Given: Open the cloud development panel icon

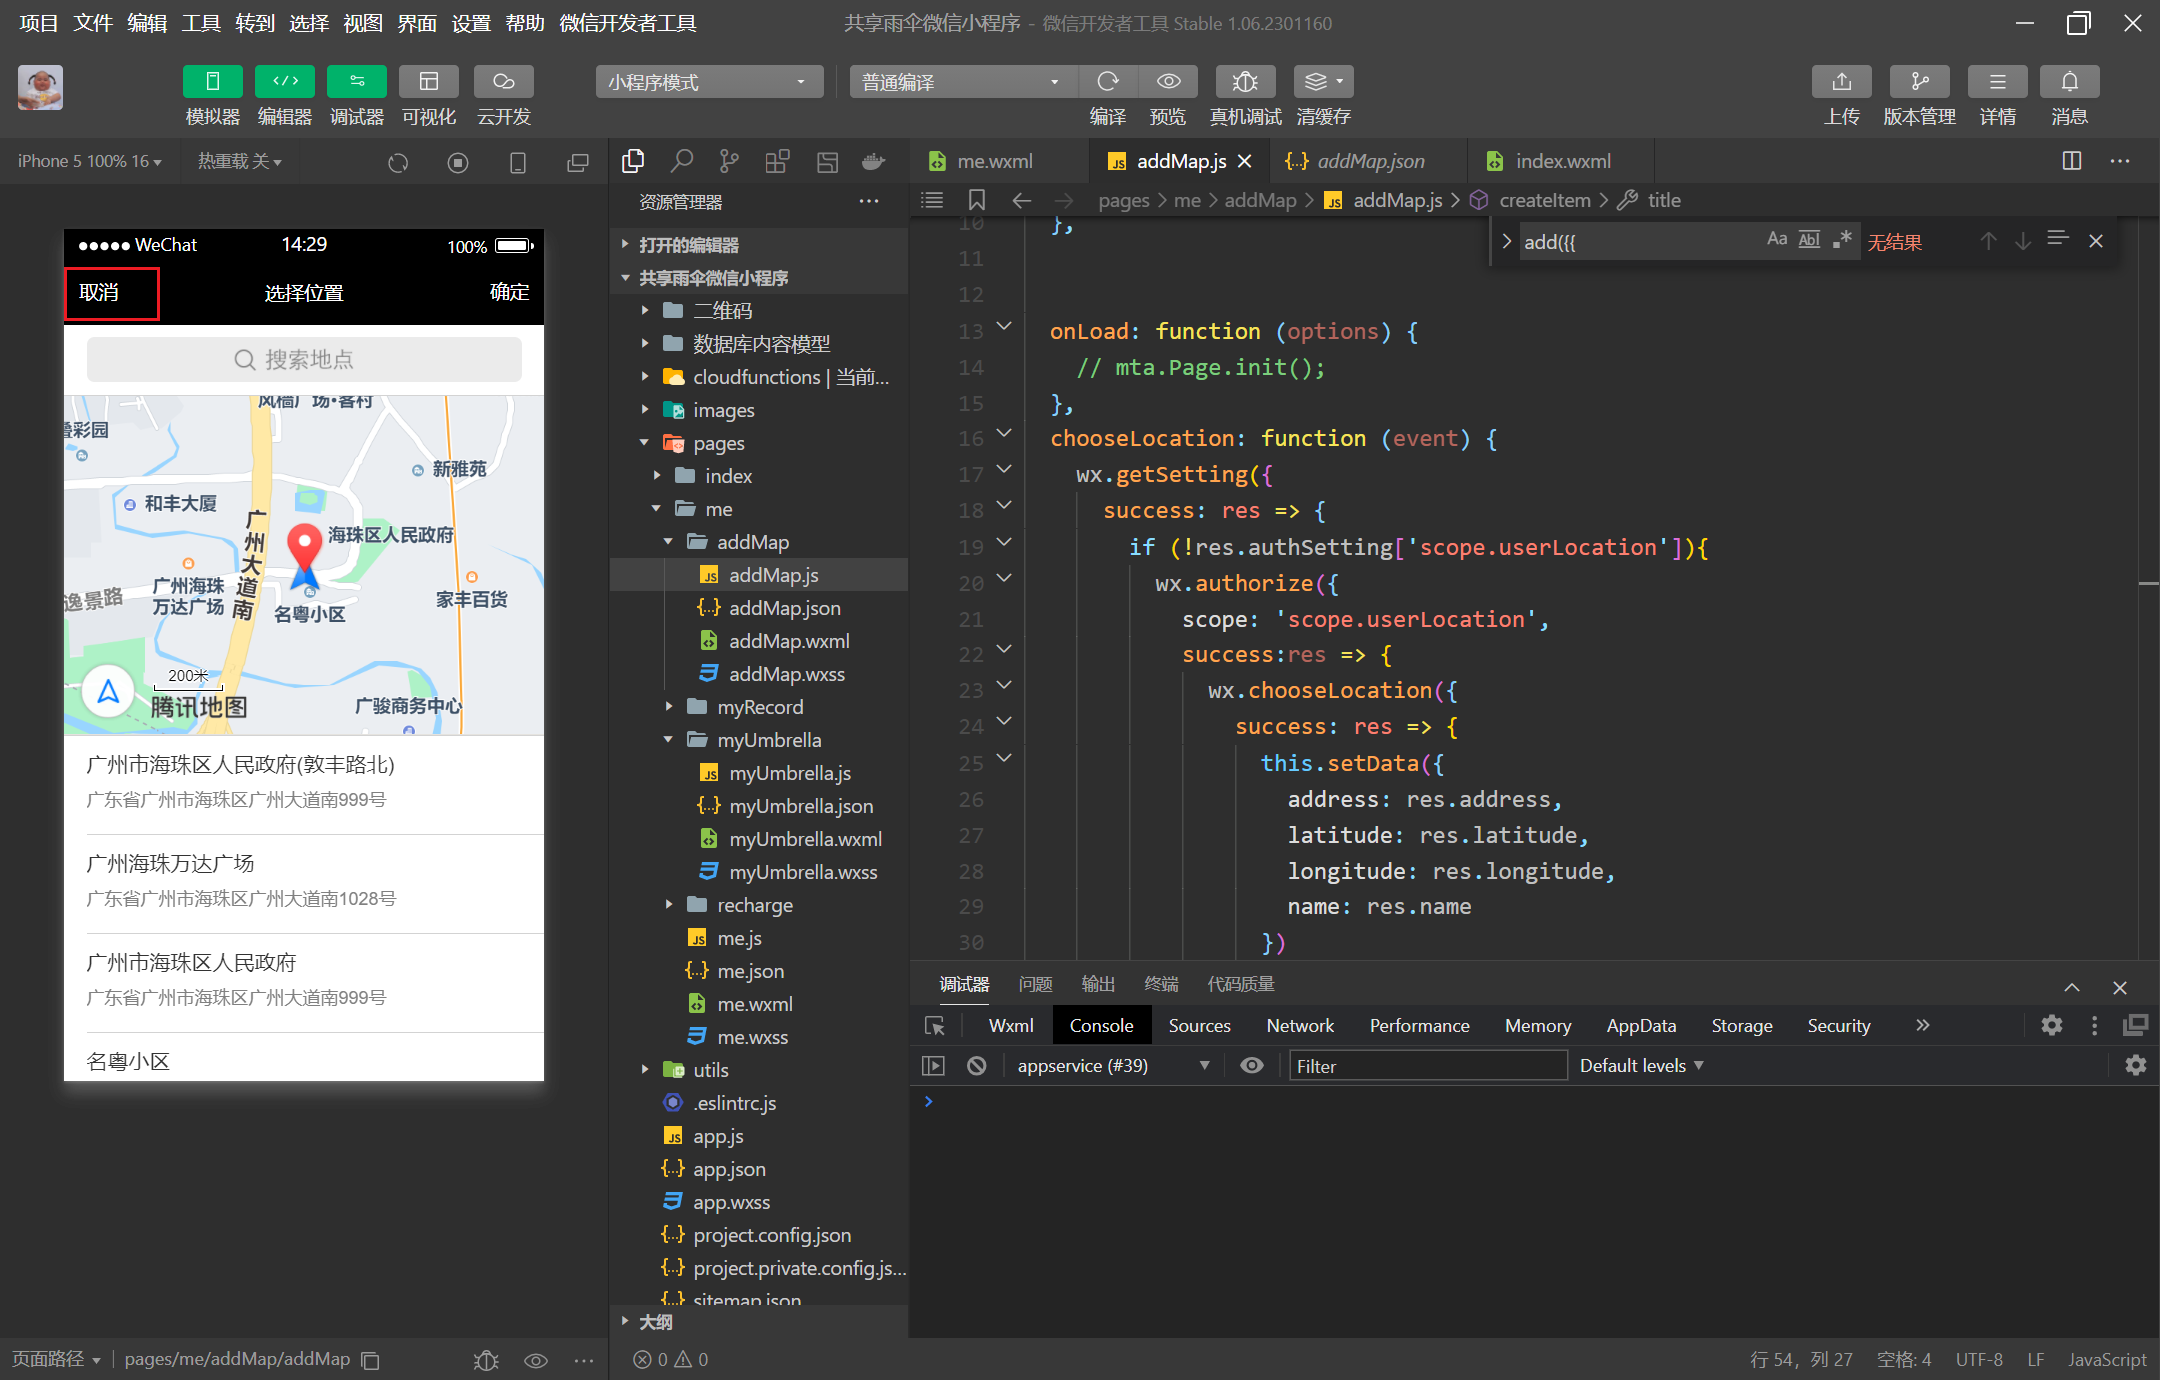Looking at the screenshot, I should [x=503, y=82].
